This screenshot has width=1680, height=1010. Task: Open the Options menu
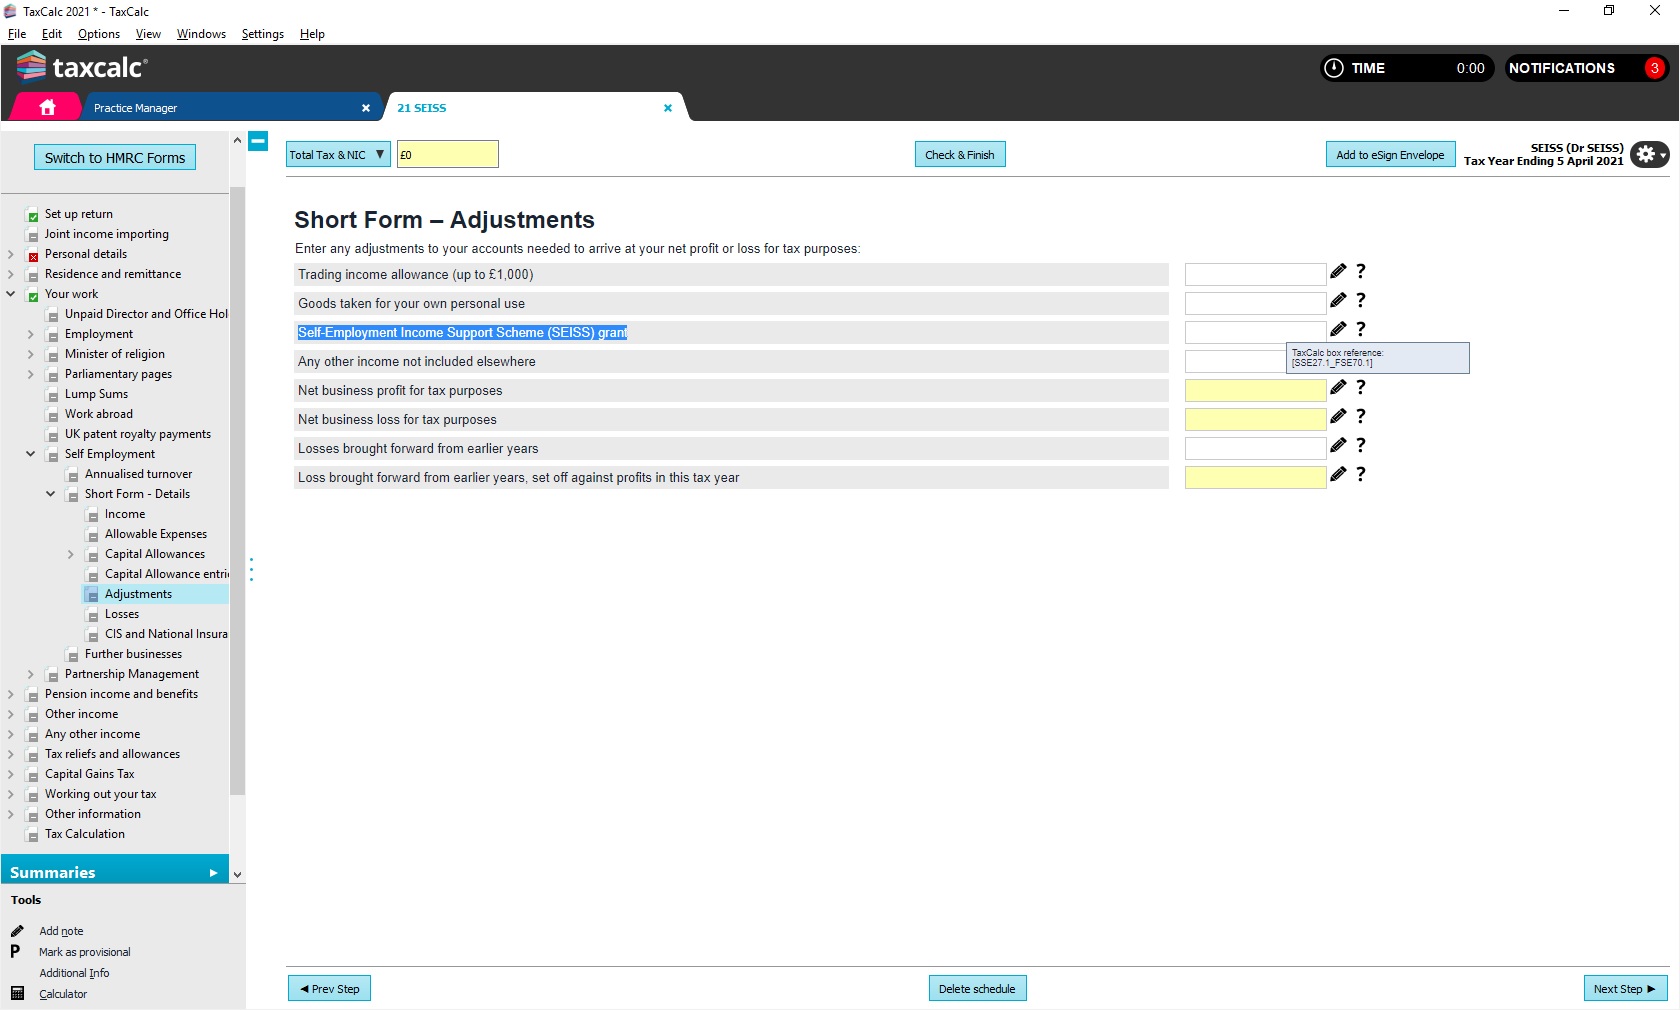(99, 34)
